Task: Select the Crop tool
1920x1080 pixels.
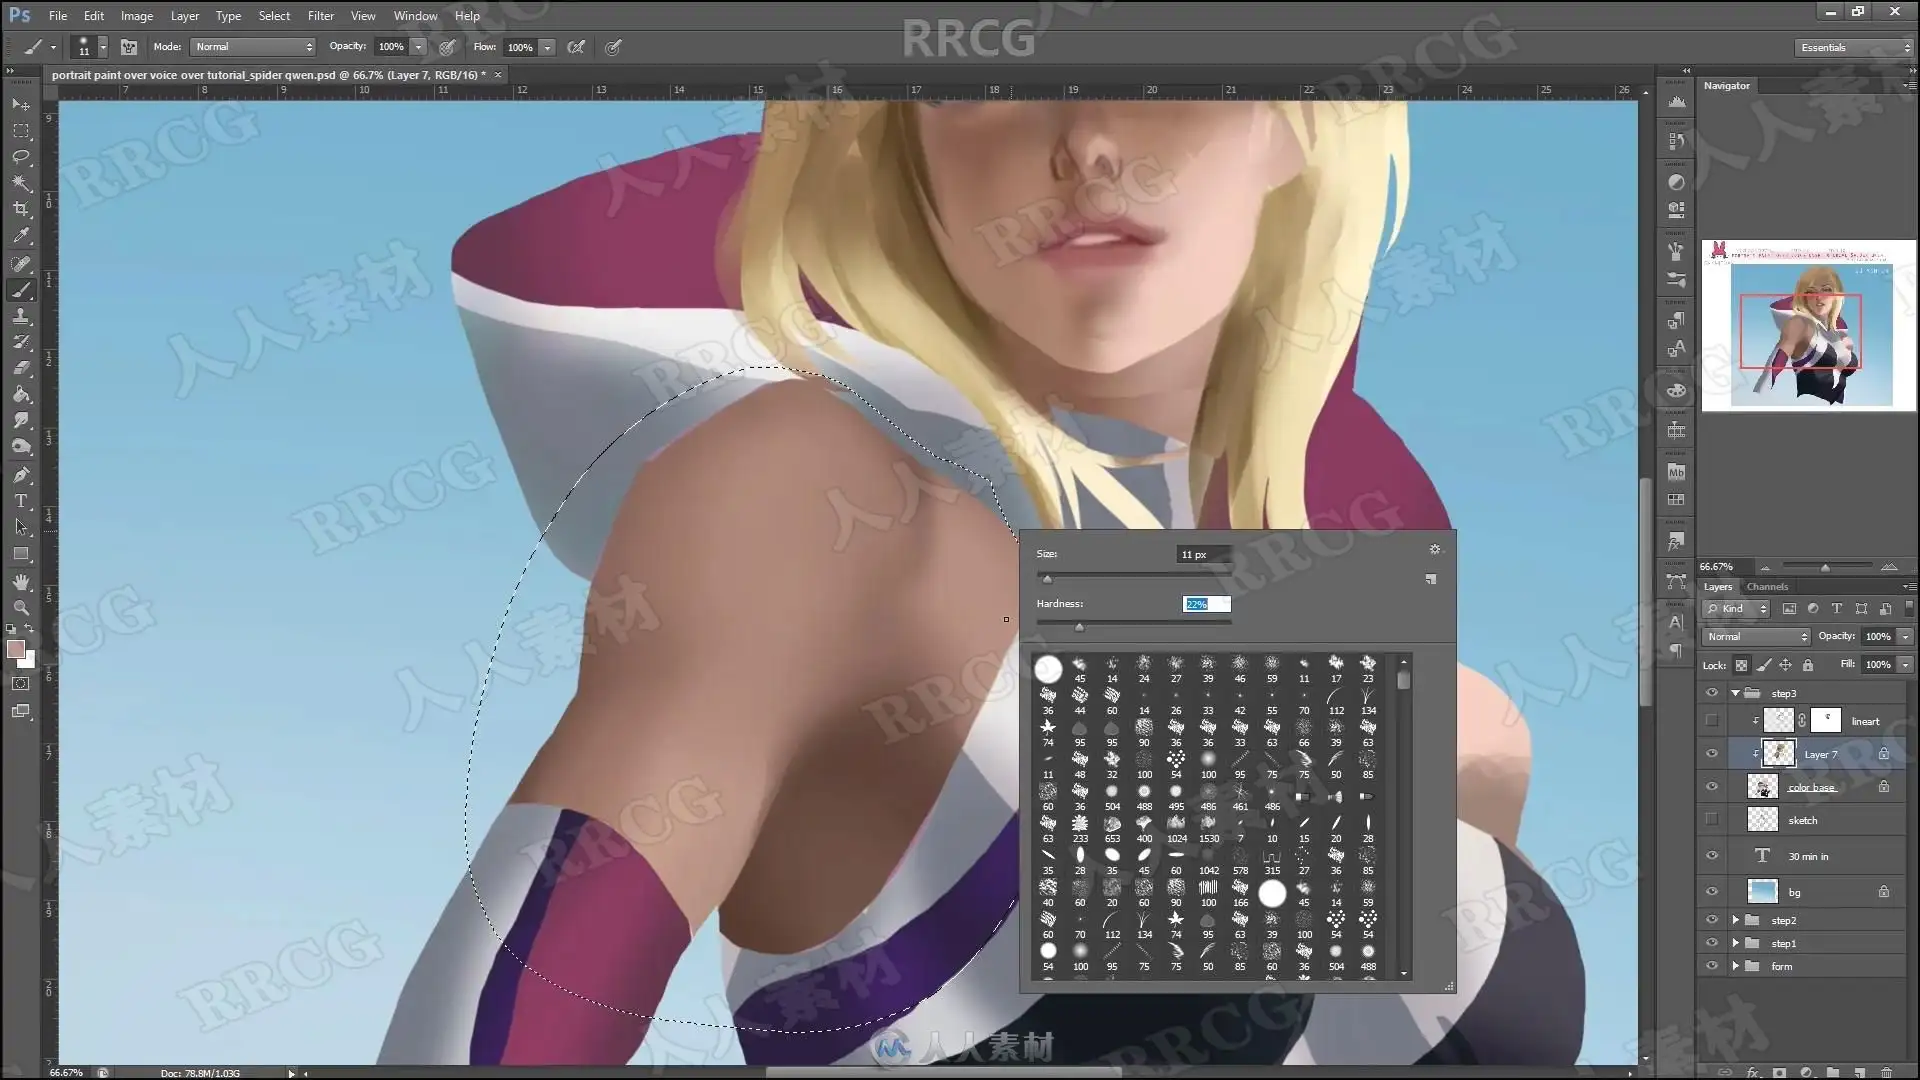Action: [x=21, y=209]
